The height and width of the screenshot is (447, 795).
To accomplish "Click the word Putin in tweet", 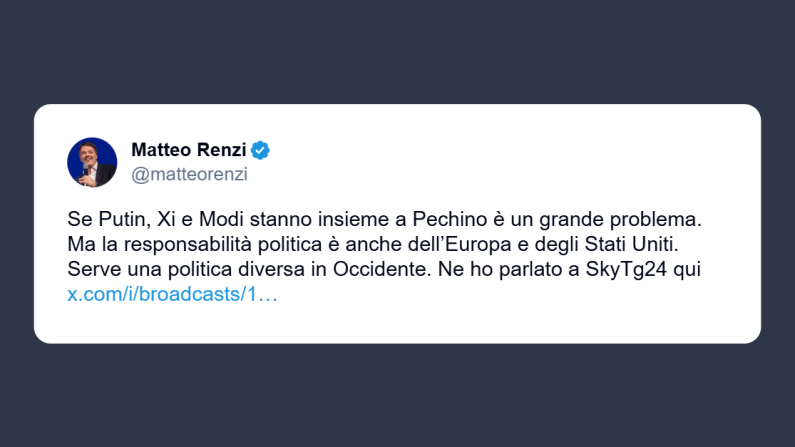I will pyautogui.click(x=119, y=218).
